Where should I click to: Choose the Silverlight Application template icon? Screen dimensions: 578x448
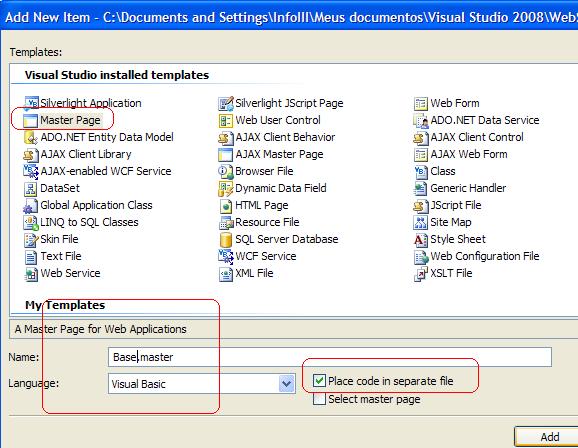(x=31, y=103)
